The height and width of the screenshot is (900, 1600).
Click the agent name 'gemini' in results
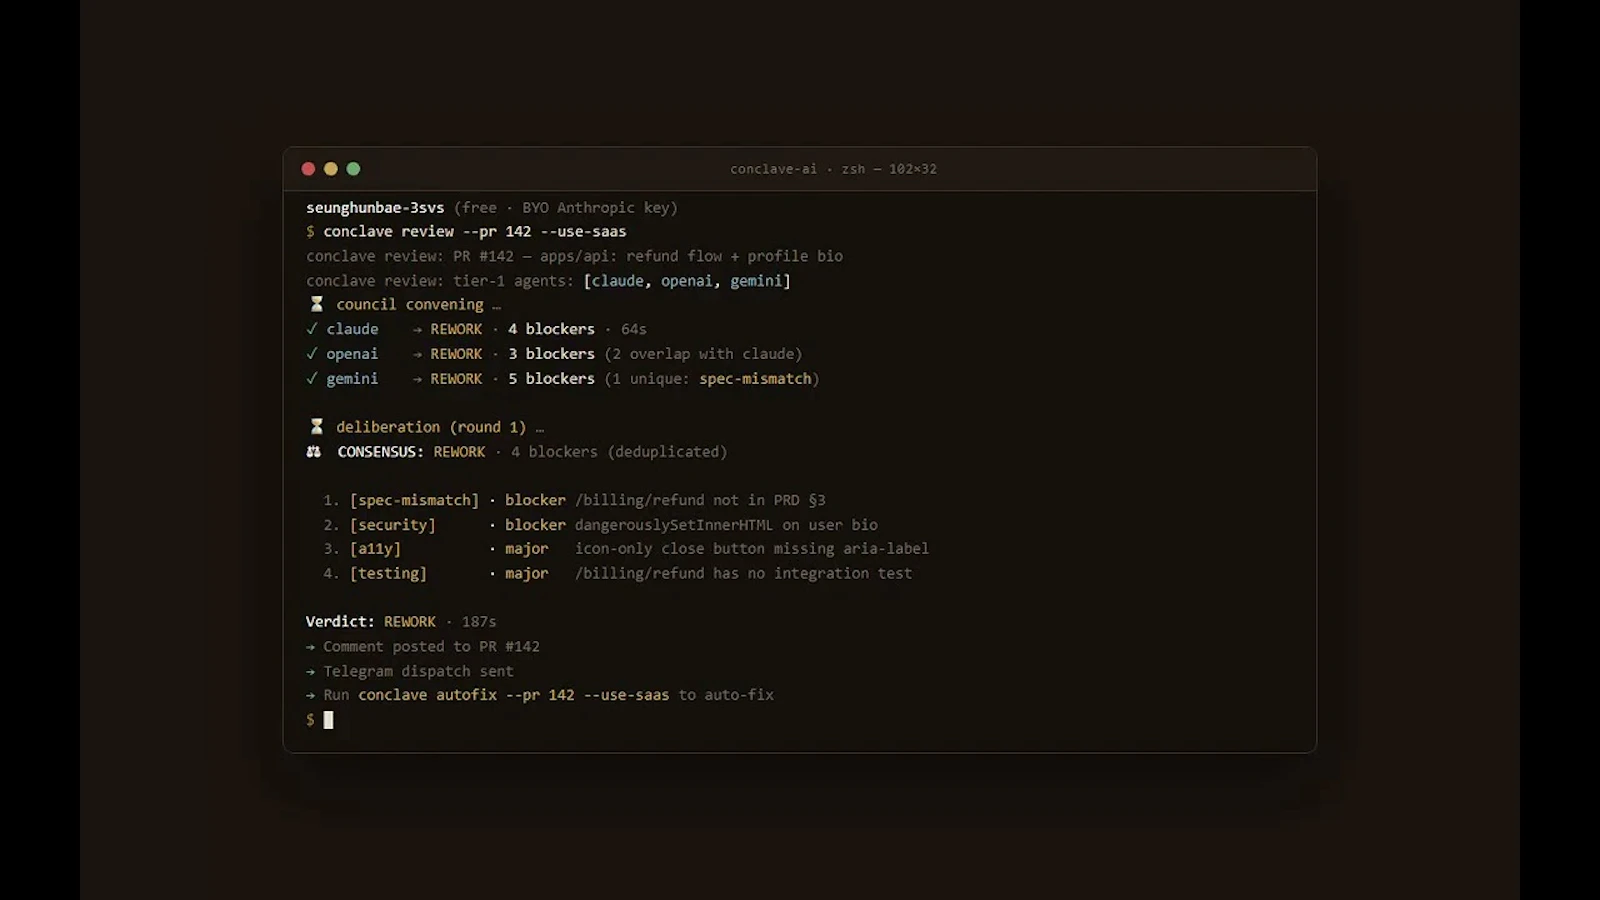coord(352,379)
